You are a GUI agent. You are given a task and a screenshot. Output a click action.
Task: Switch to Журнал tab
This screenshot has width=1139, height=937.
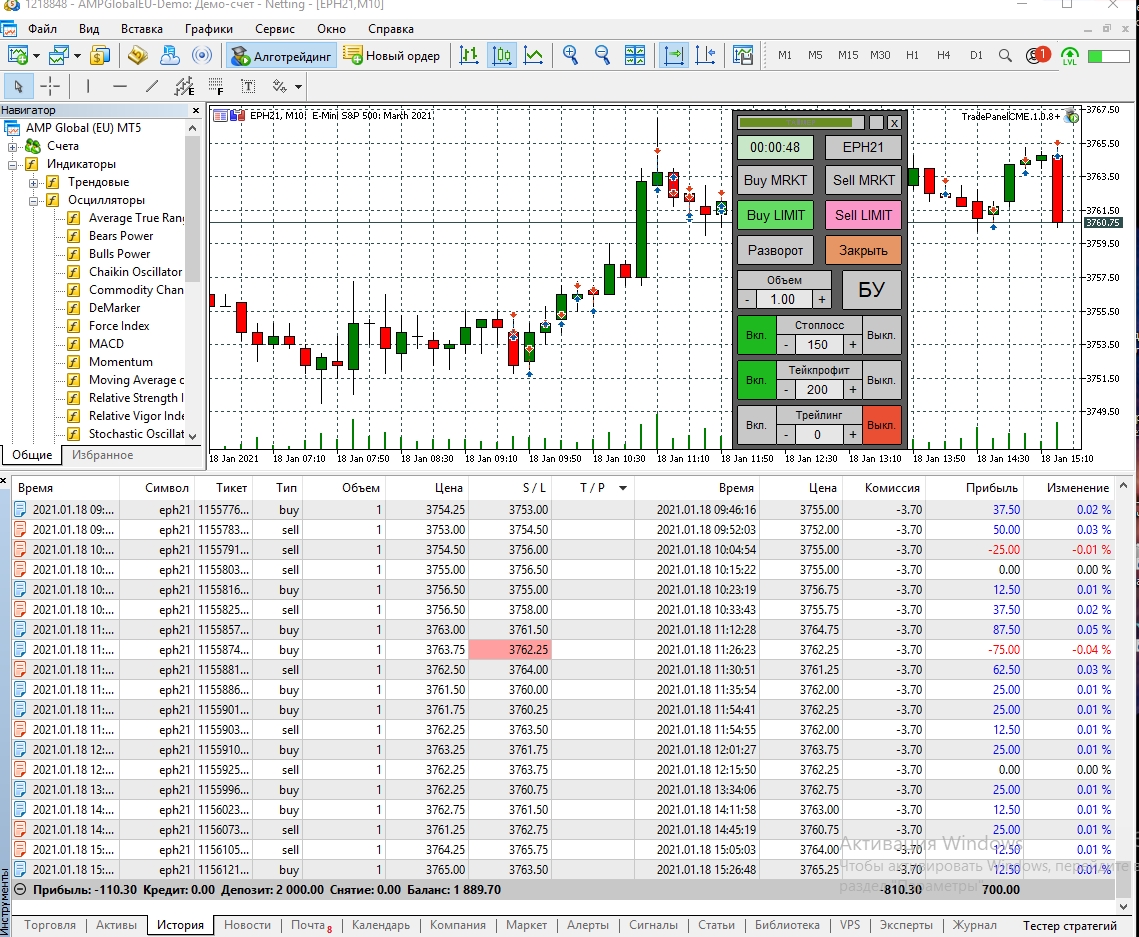pos(975,925)
